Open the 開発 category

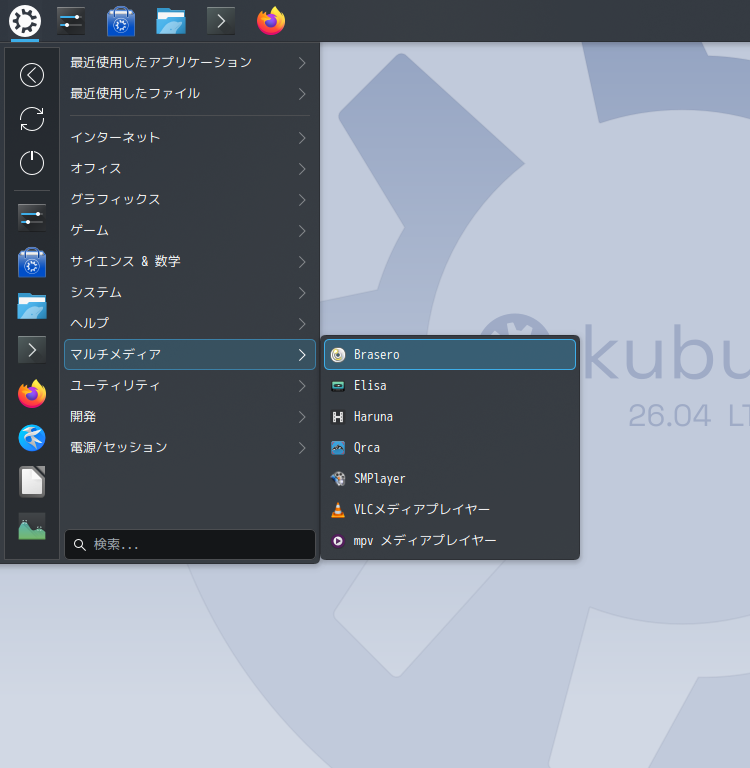point(190,416)
